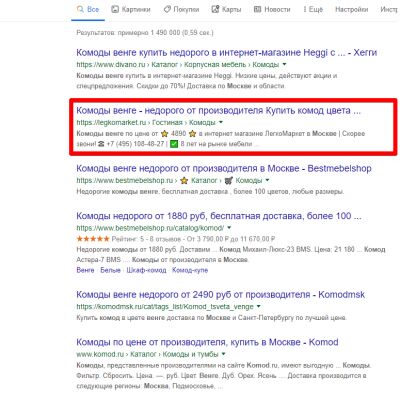Click the three-dot icon beside Ещё
The image size is (400, 400).
point(305,10)
